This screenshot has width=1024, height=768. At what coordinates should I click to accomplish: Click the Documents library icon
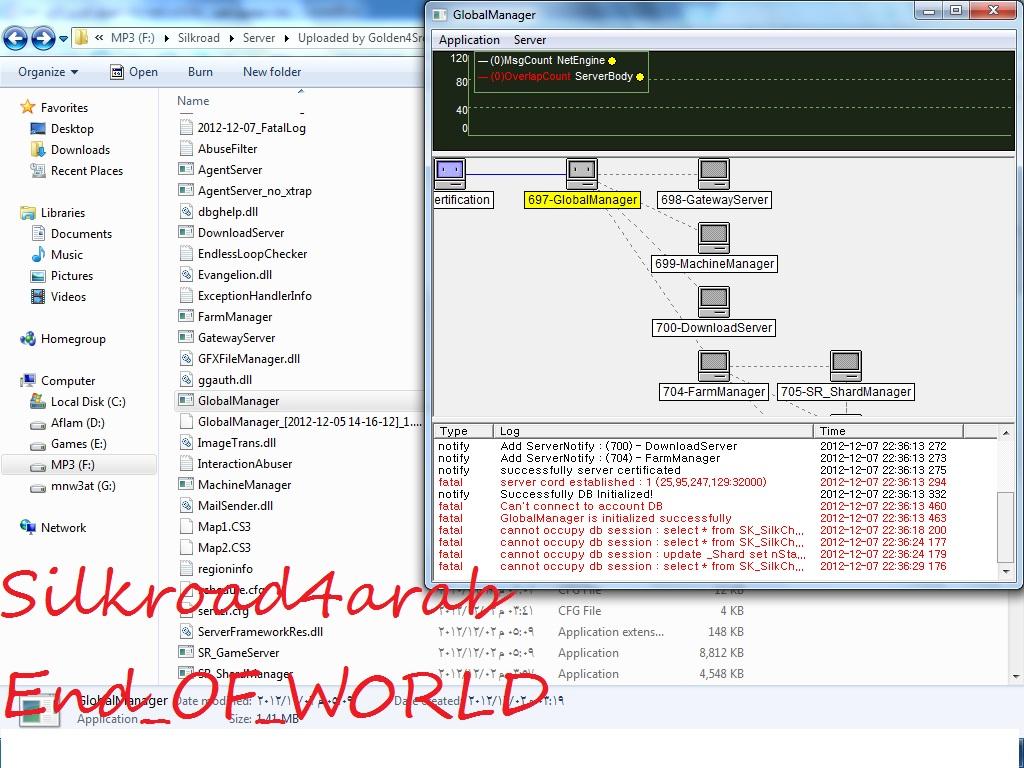click(x=38, y=233)
